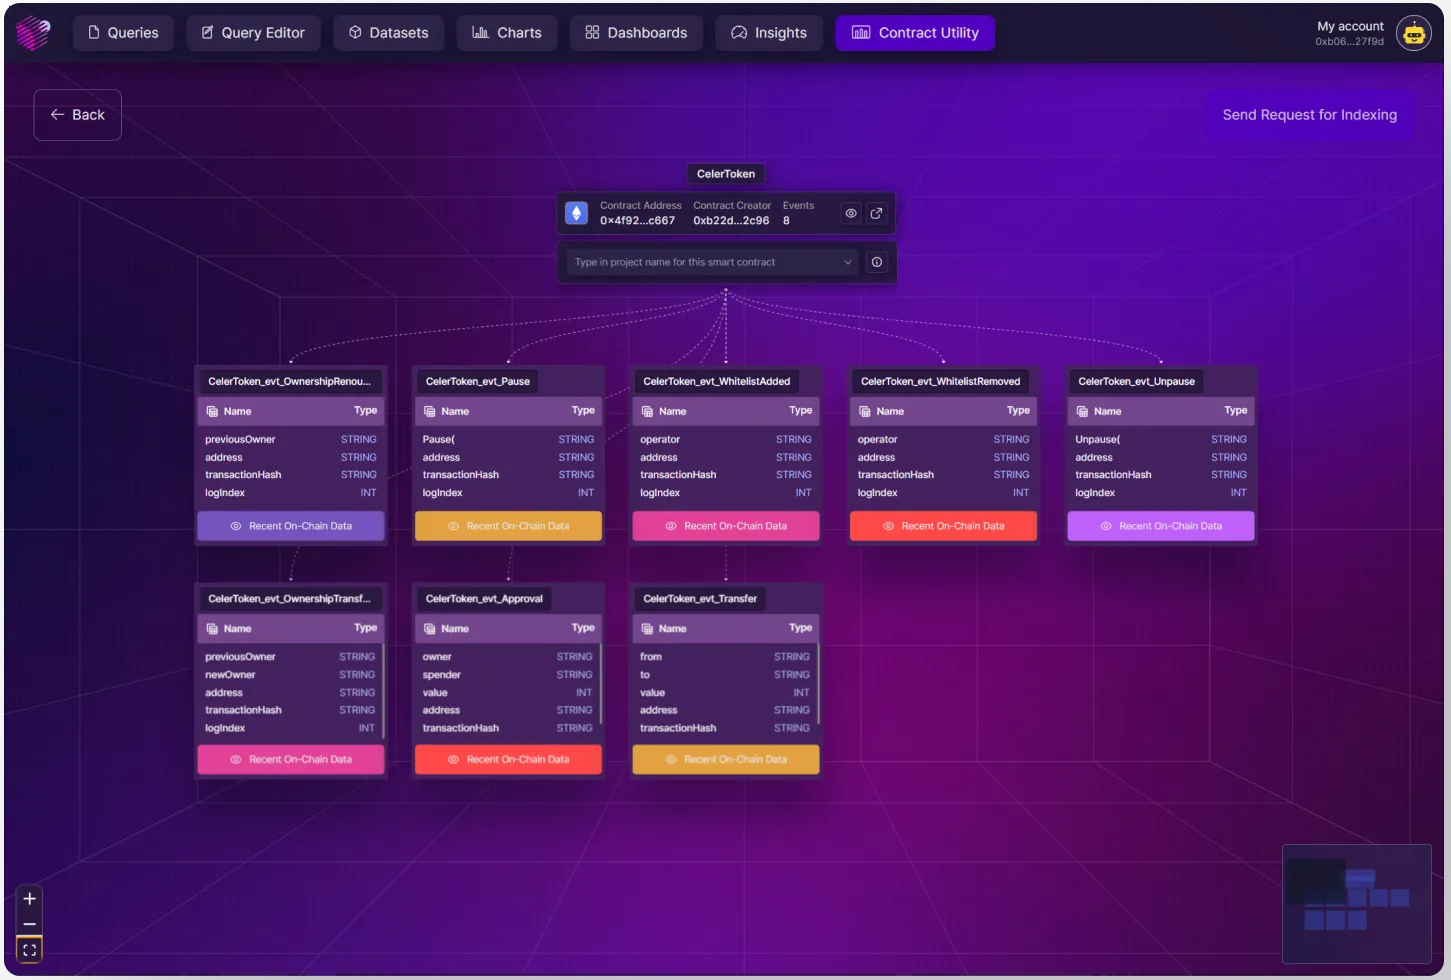Click the fit view icon
The image size is (1451, 980).
coord(30,950)
